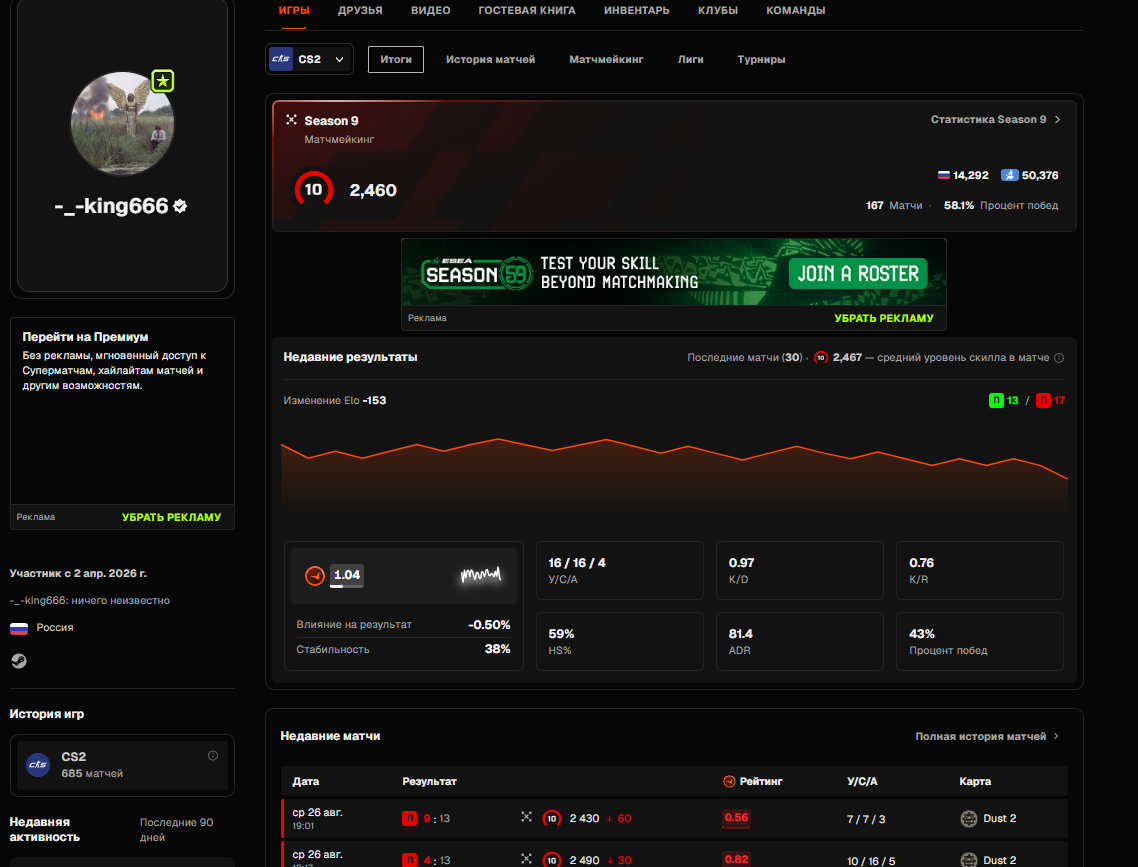Click УБРАТЬ РЕКЛАМУ under ESEA banner
Image resolution: width=1138 pixels, height=867 pixels.
[x=883, y=318]
